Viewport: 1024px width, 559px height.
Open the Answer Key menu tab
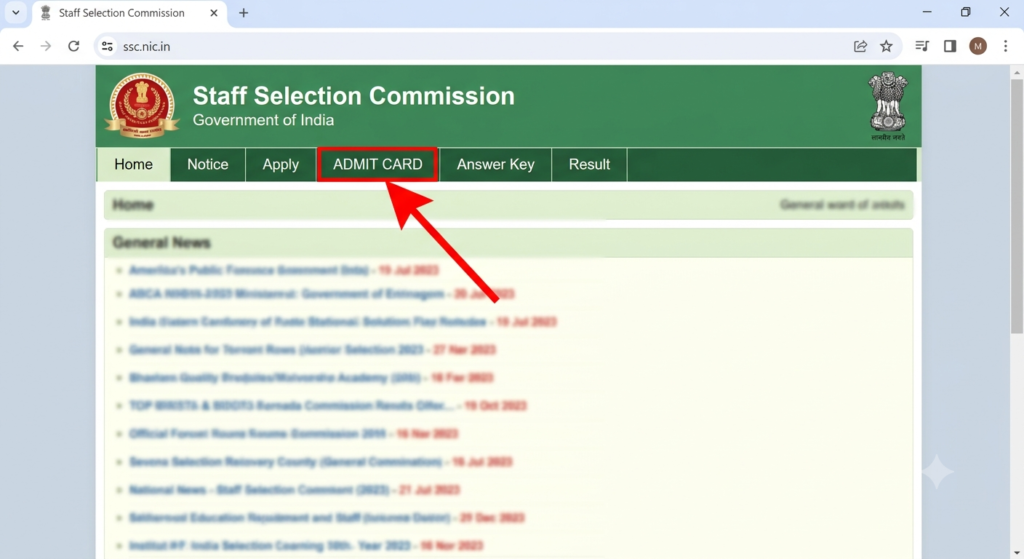[495, 165]
